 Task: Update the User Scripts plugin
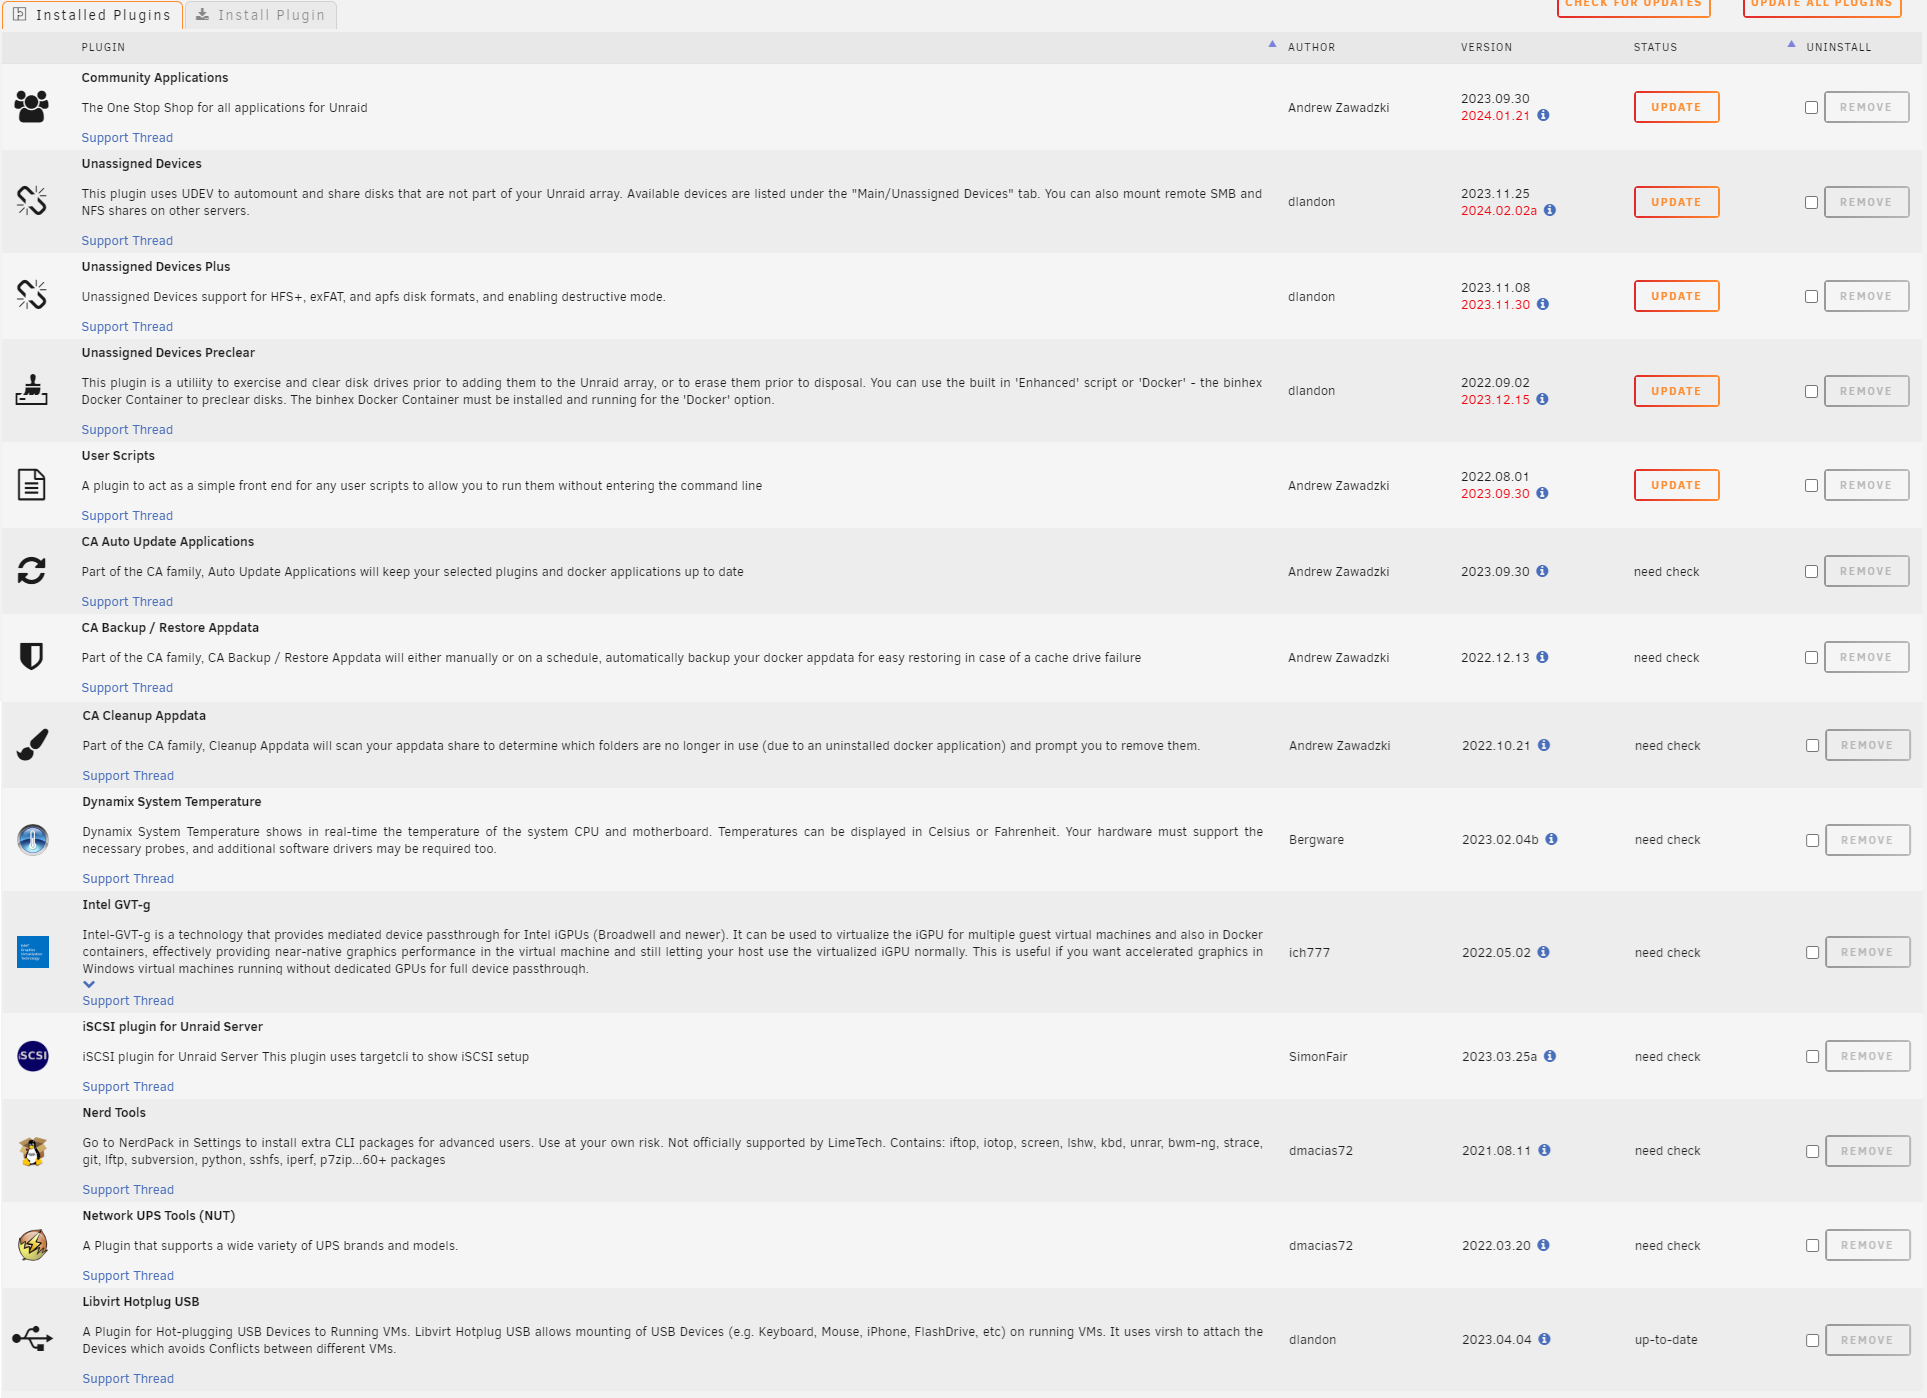point(1676,485)
